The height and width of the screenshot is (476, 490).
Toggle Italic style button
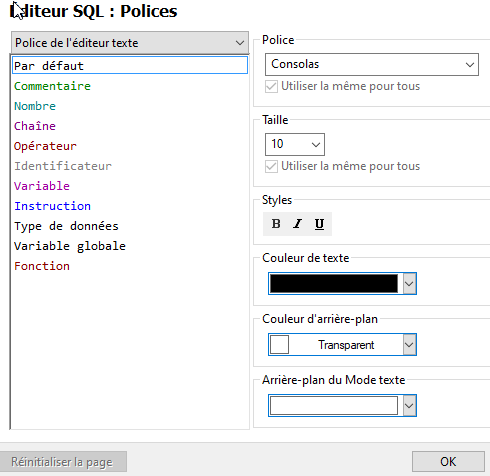297,224
